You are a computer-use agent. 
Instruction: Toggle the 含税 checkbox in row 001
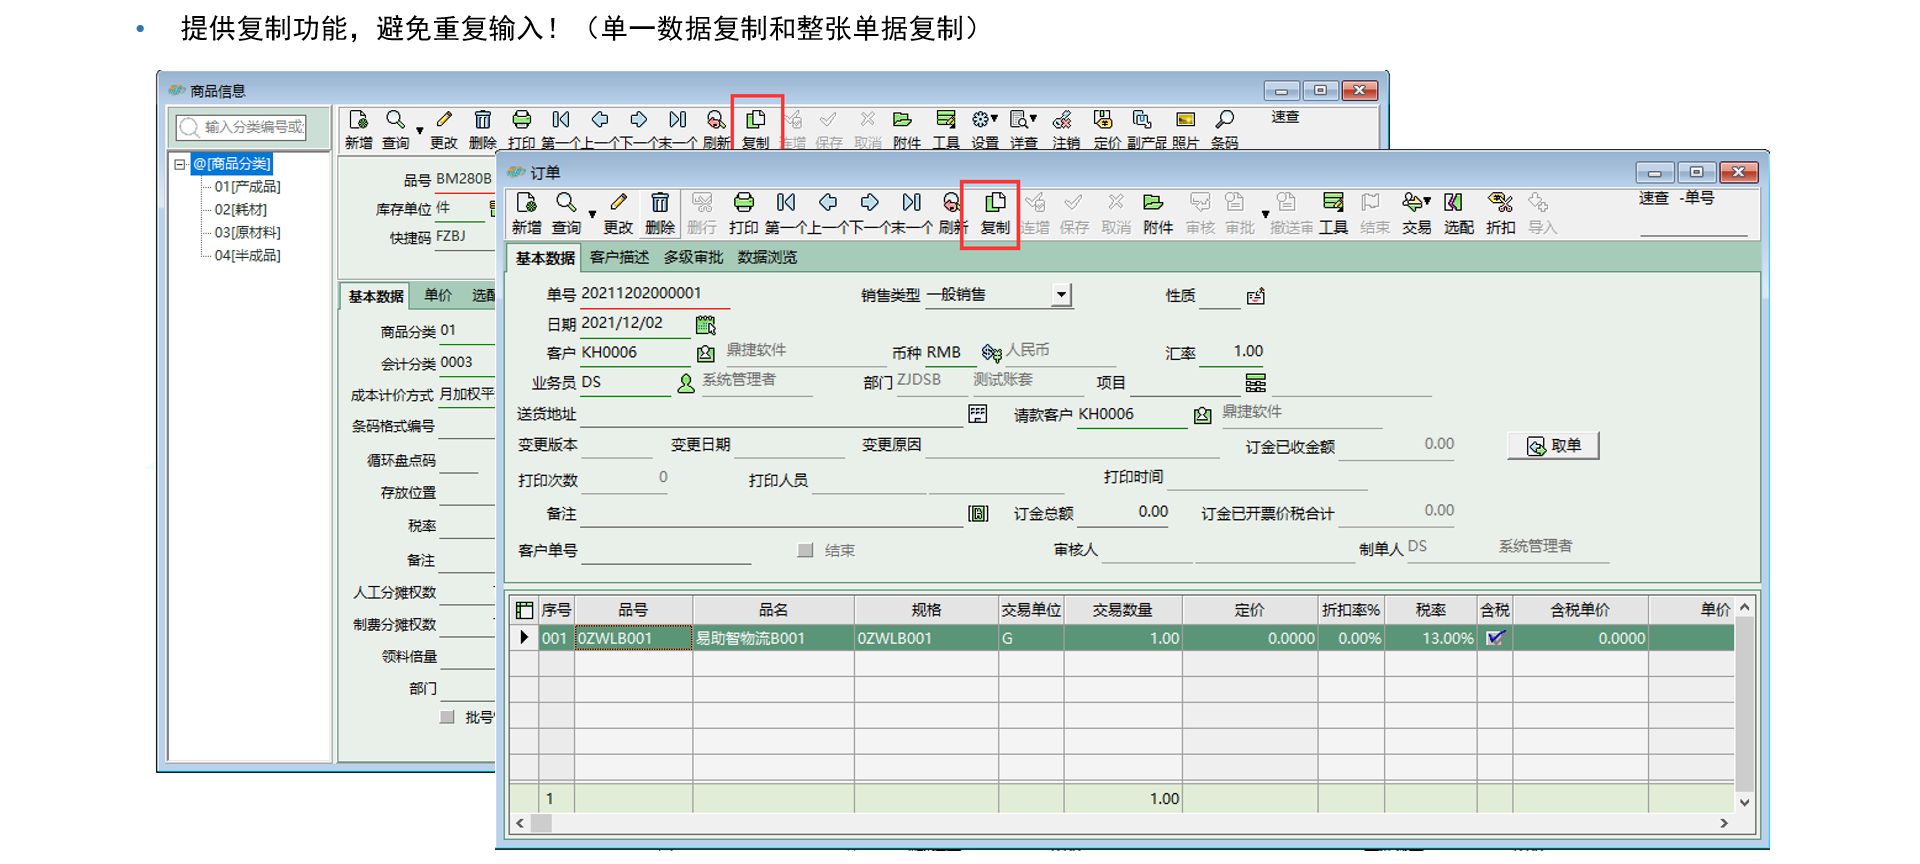tap(1495, 638)
